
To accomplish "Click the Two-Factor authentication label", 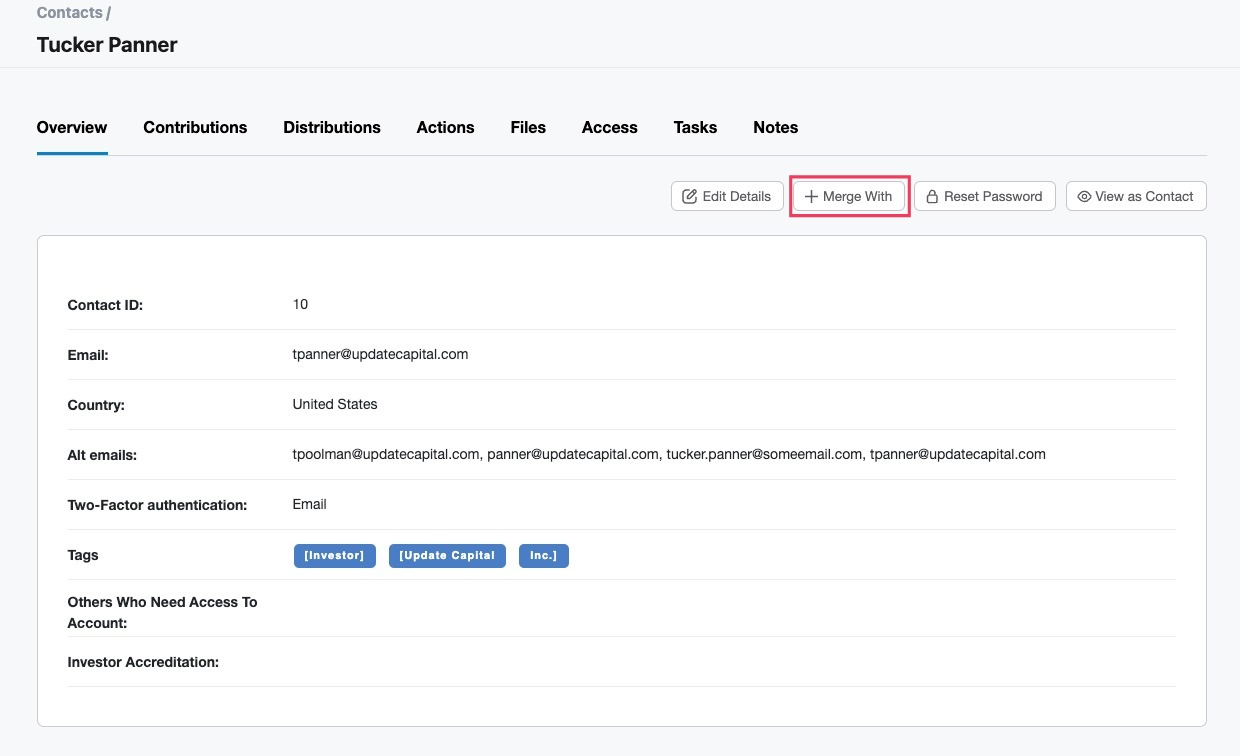I will point(157,505).
